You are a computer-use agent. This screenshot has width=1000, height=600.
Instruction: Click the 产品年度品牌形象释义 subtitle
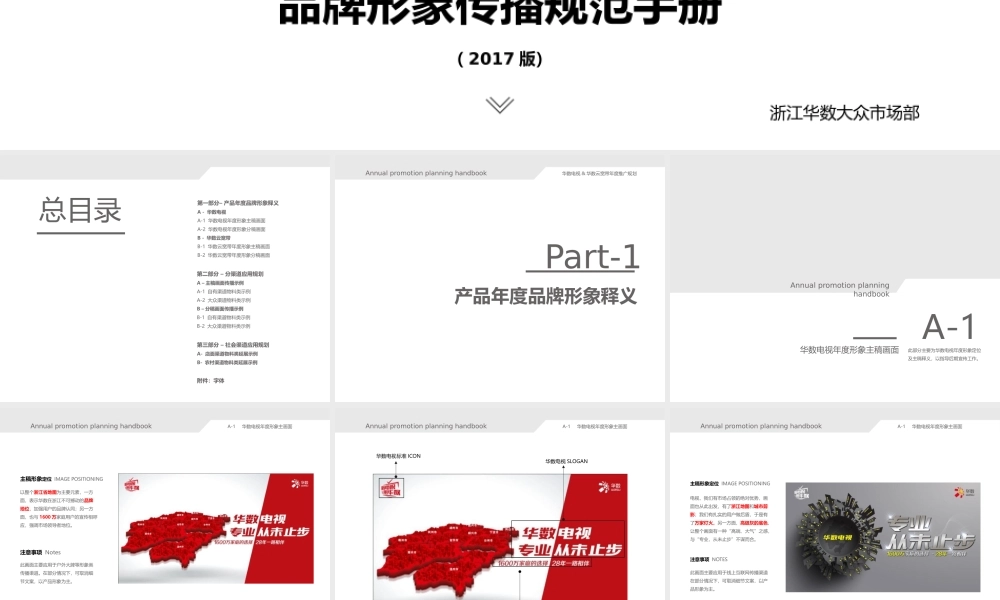pyautogui.click(x=545, y=296)
